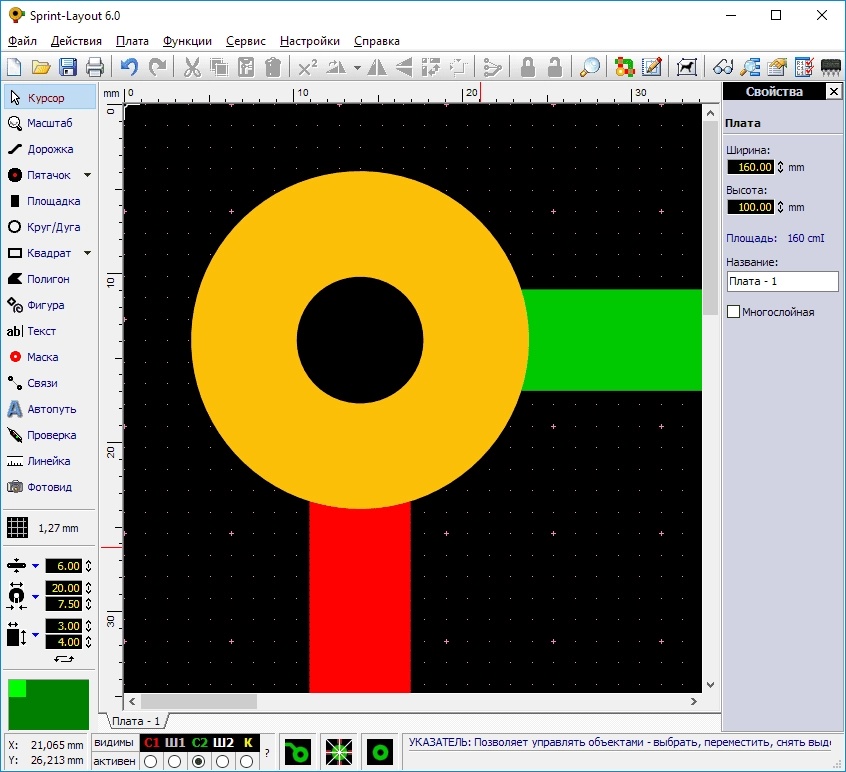
Task: Enable the Многослойная checkbox
Action: (733, 312)
